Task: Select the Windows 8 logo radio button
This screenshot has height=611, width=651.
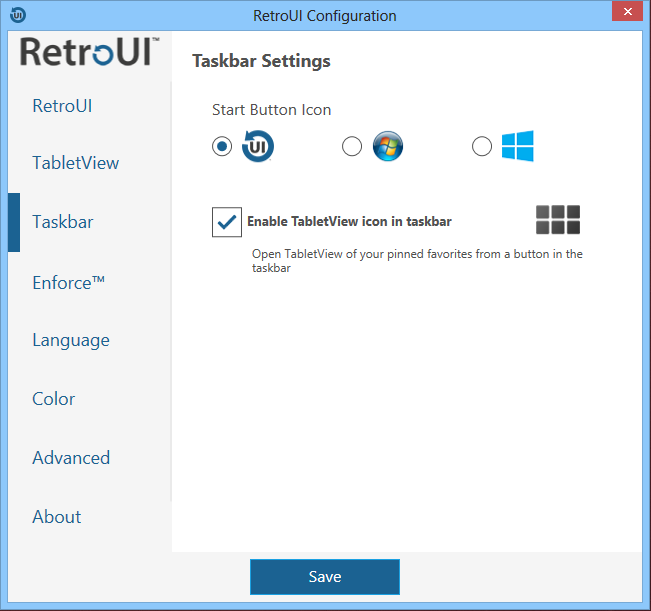Action: pos(482,147)
